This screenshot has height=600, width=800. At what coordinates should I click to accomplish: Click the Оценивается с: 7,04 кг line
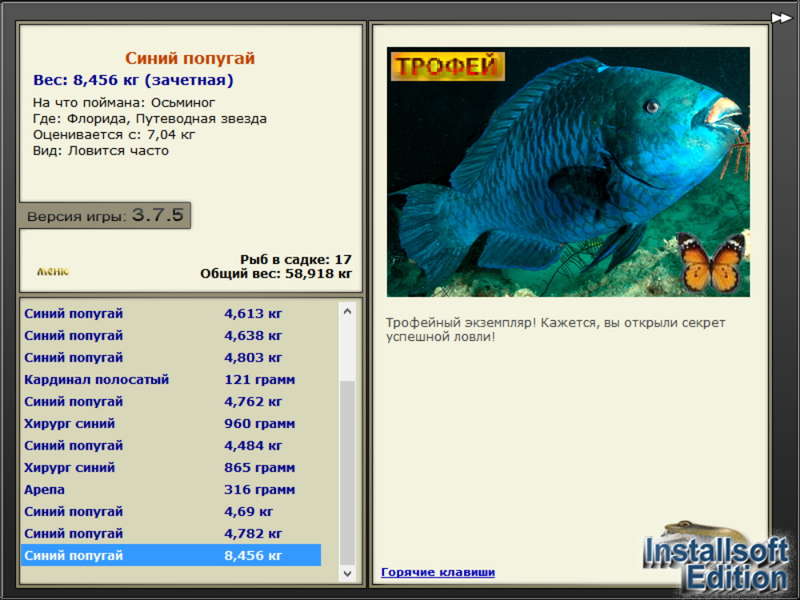click(x=114, y=135)
